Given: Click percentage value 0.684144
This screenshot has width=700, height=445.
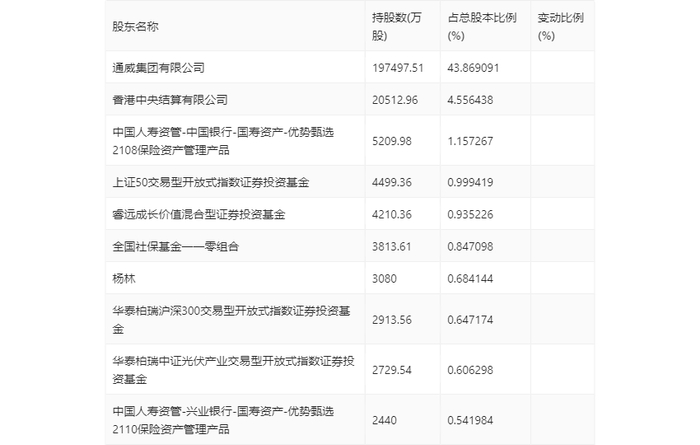Looking at the screenshot, I should tap(471, 279).
